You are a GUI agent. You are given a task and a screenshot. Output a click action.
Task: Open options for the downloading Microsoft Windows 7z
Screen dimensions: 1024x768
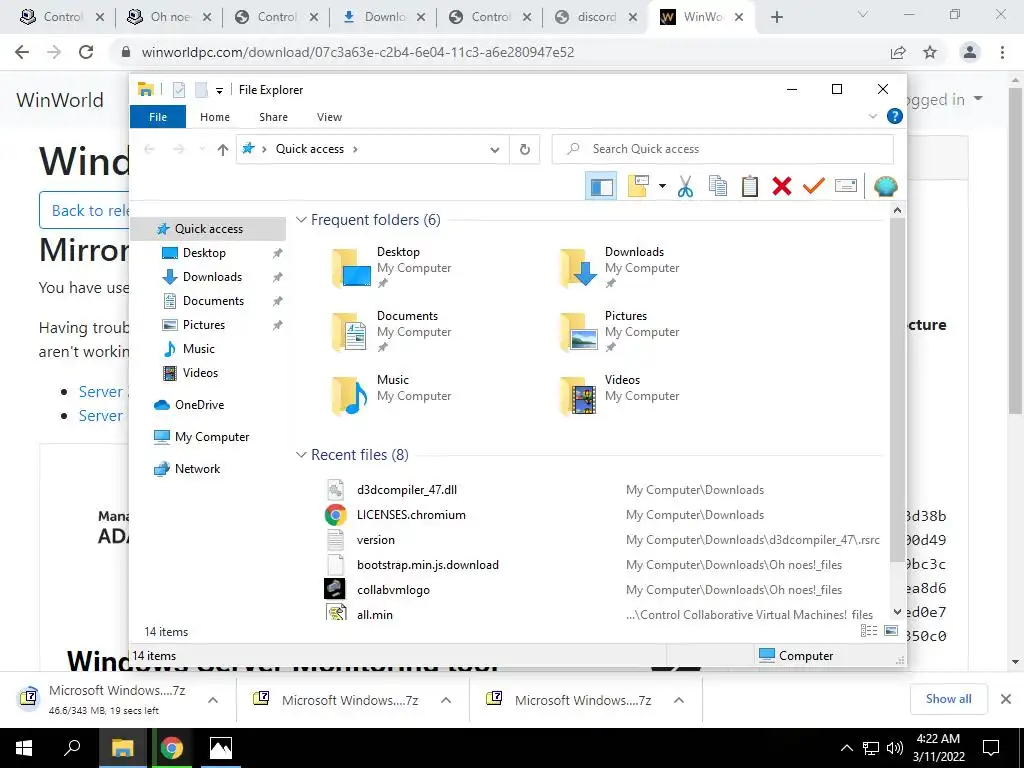pos(213,700)
